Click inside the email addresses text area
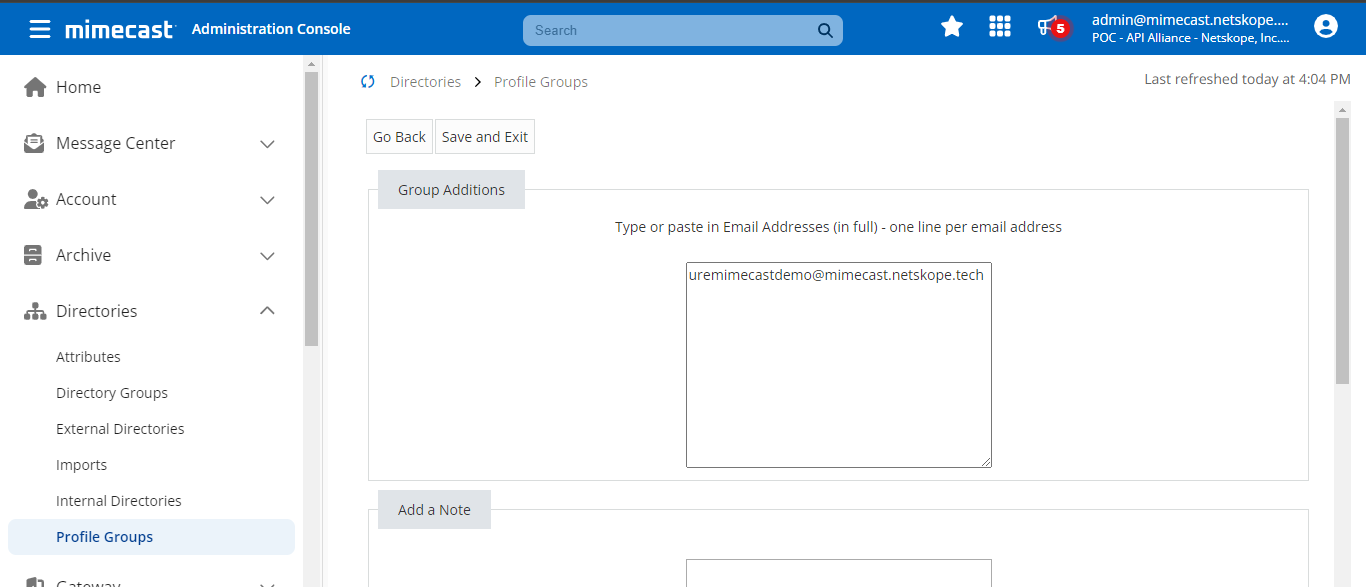1366x587 pixels. coord(839,365)
